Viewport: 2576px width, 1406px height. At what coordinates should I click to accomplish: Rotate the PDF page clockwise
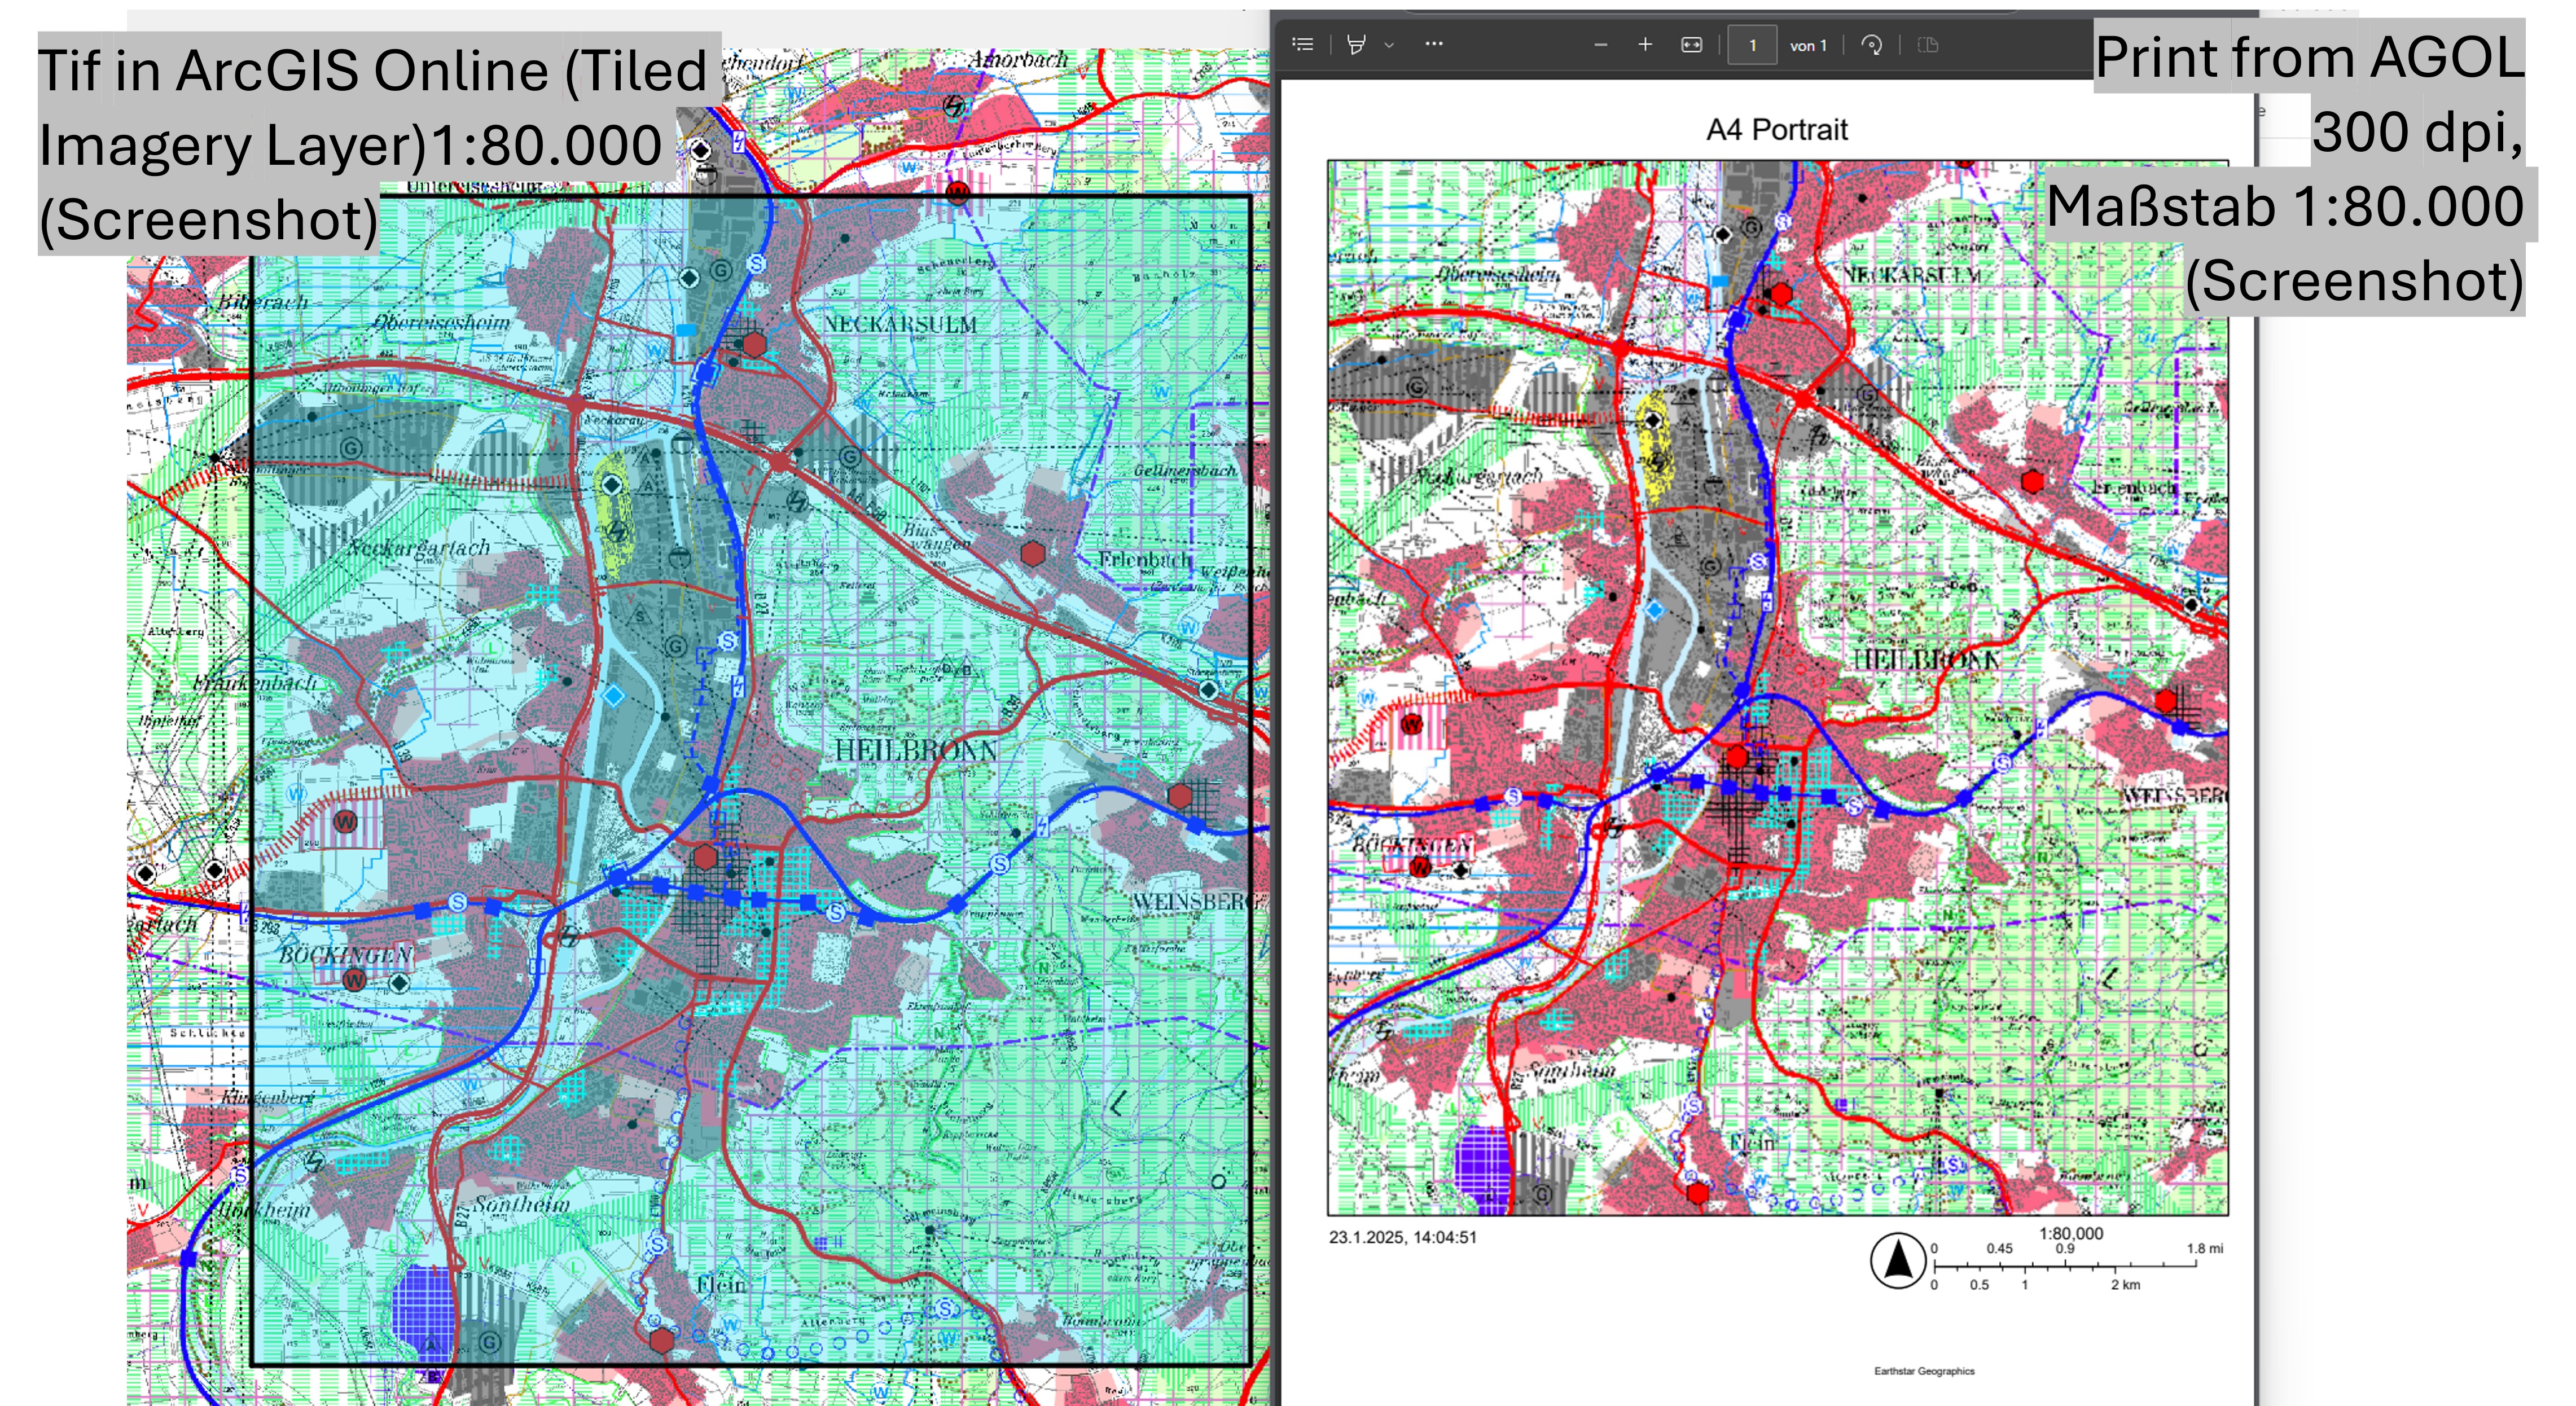point(1872,45)
